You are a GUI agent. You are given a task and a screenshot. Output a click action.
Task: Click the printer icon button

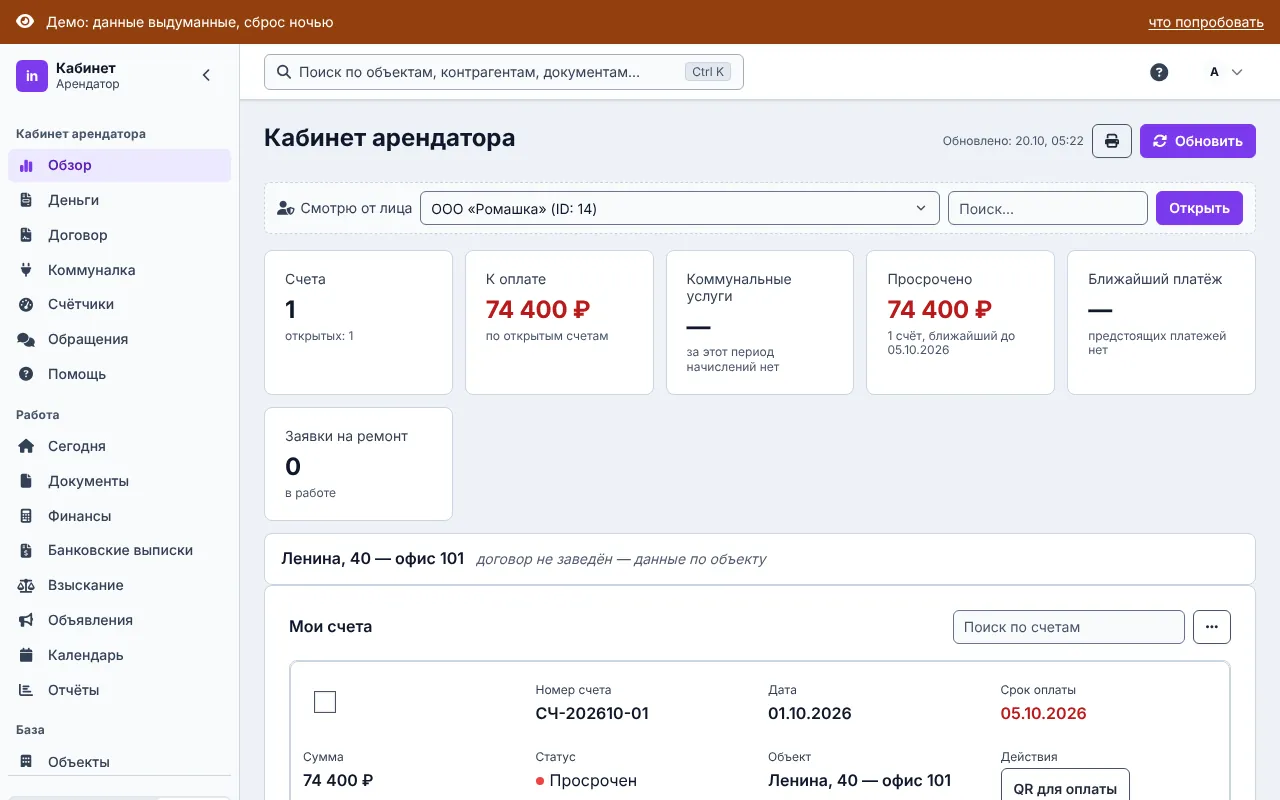(x=1112, y=141)
